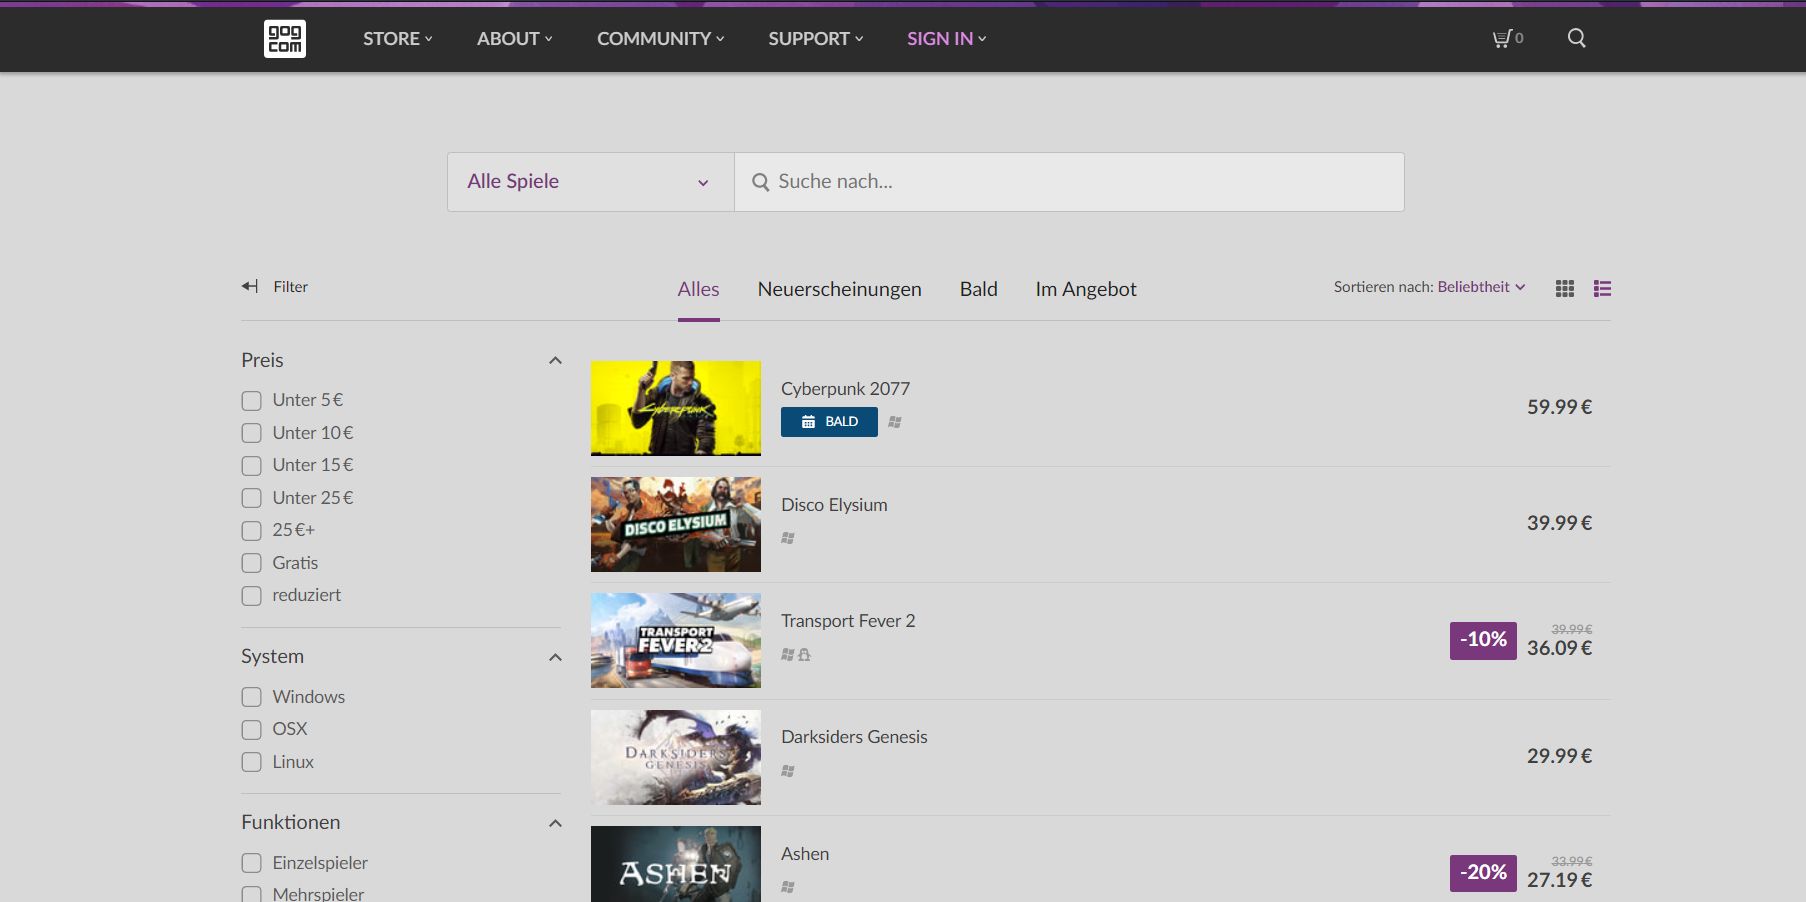Click the 39.99€ price of Disco Elysium
1806x902 pixels.
(x=1559, y=523)
